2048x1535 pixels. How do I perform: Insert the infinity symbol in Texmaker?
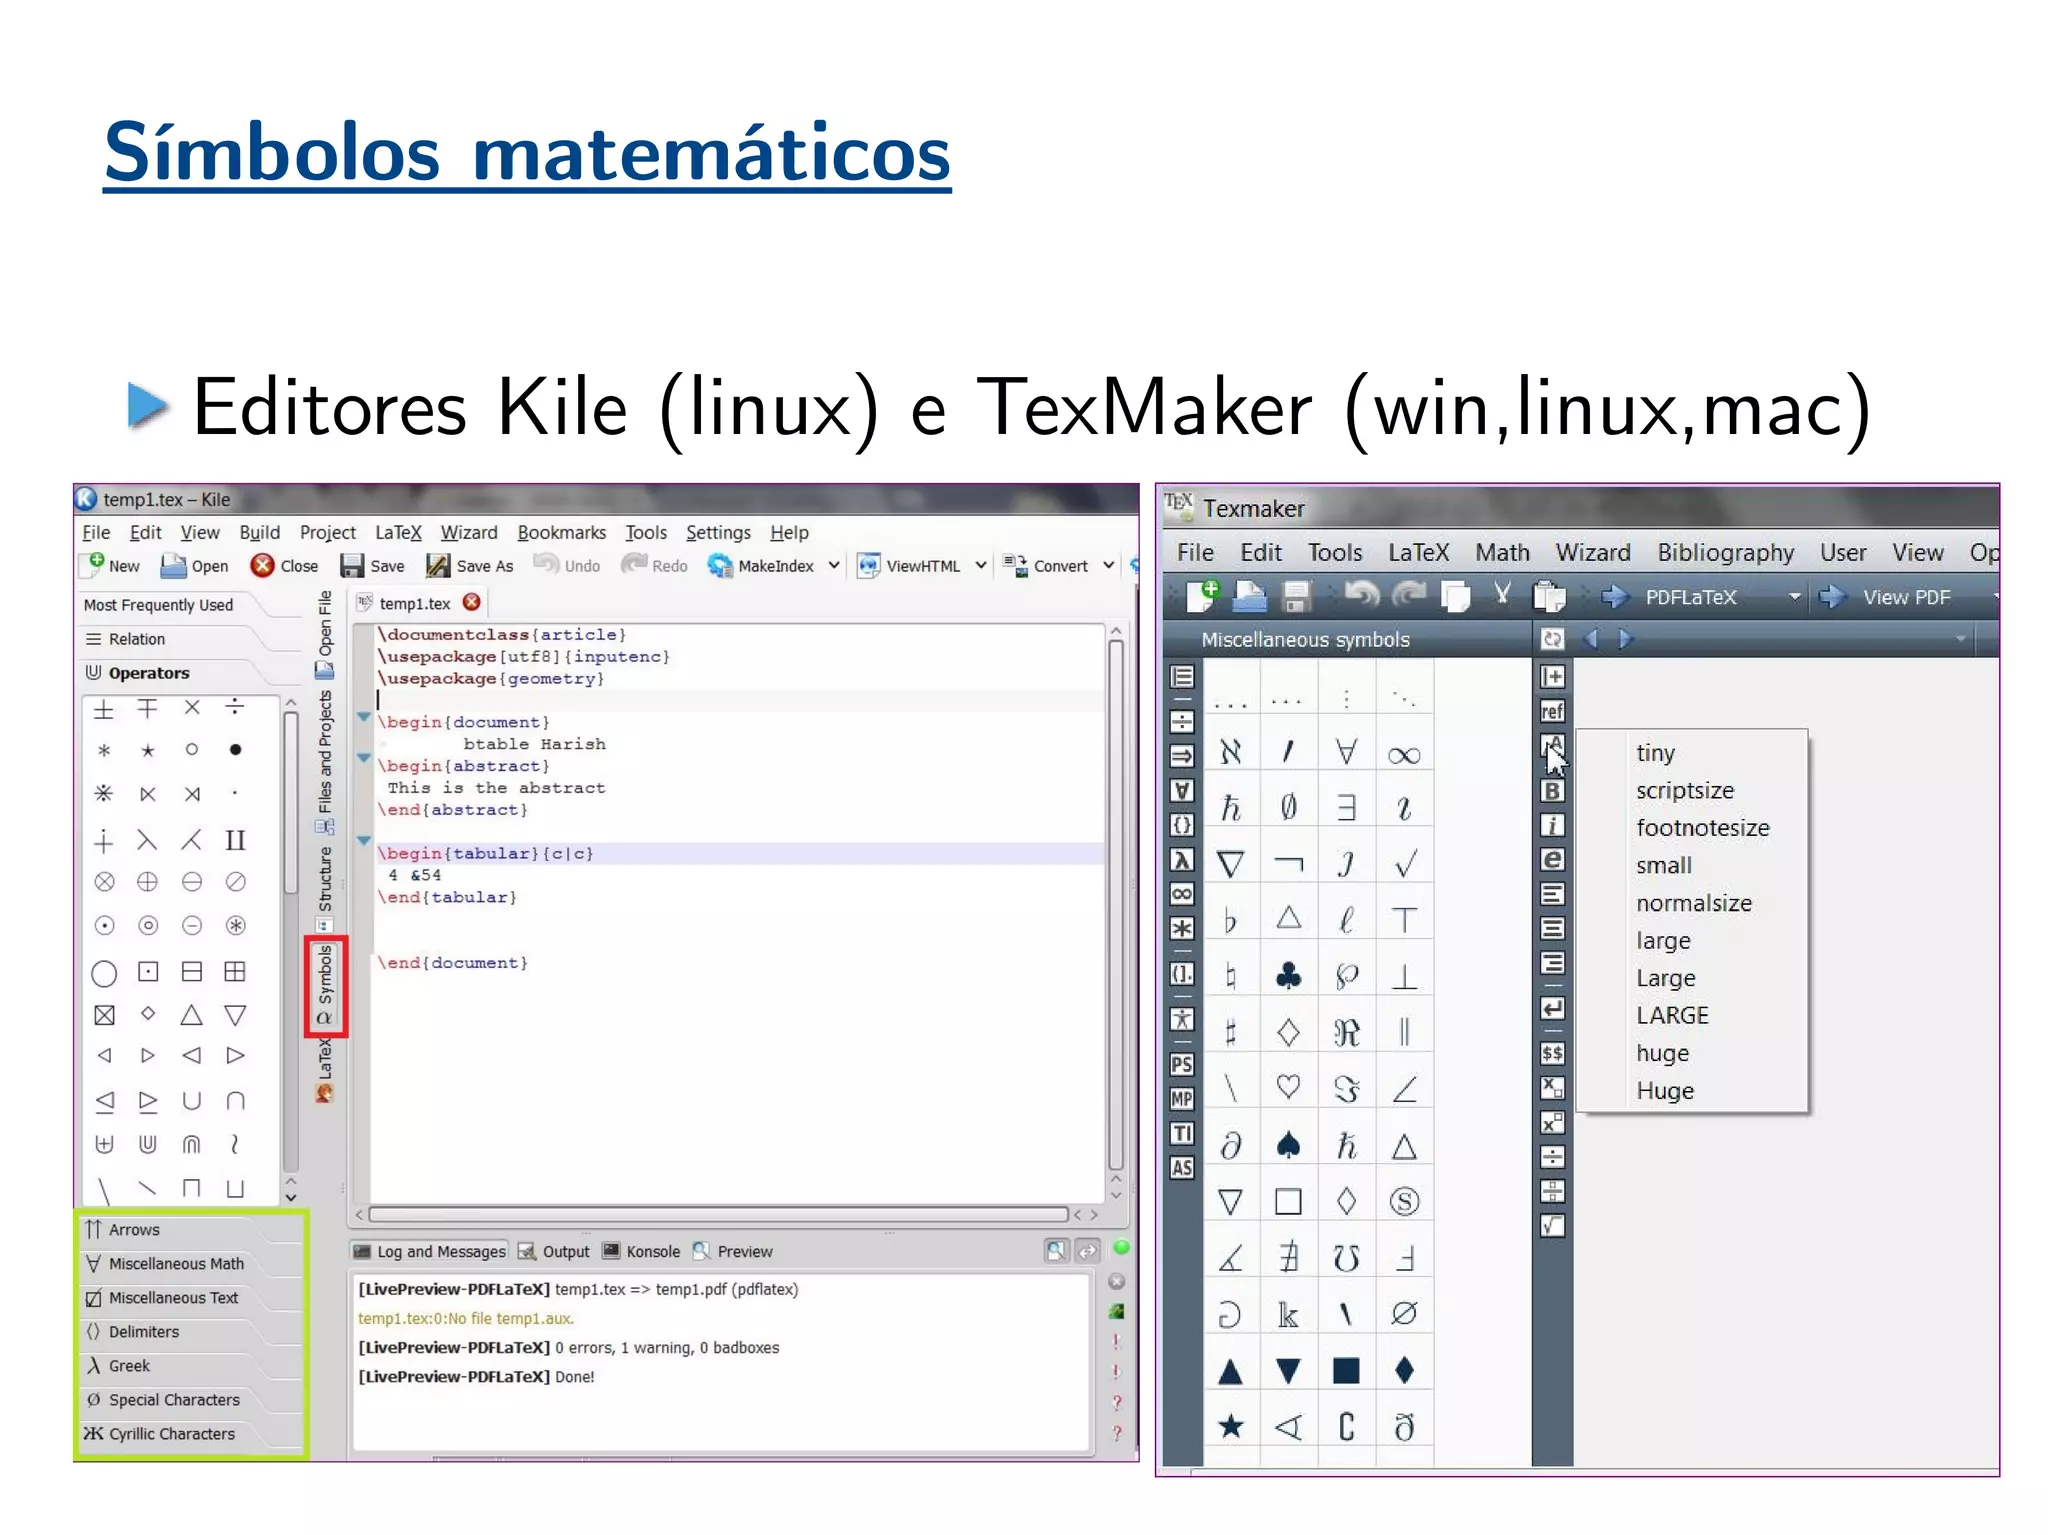1404,755
